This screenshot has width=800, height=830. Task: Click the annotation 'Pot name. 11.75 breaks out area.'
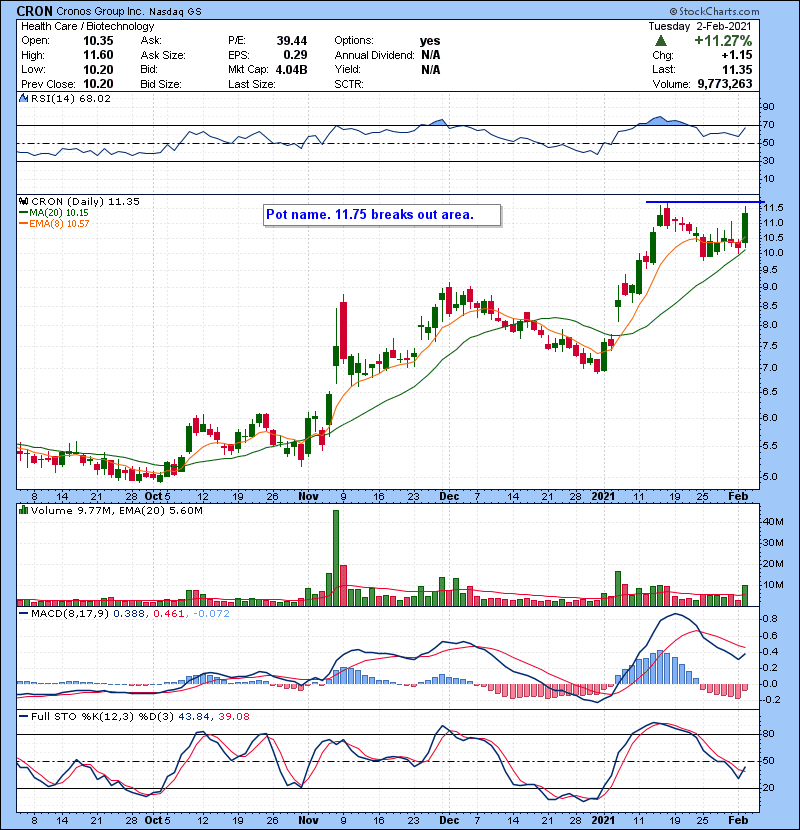pos(370,214)
